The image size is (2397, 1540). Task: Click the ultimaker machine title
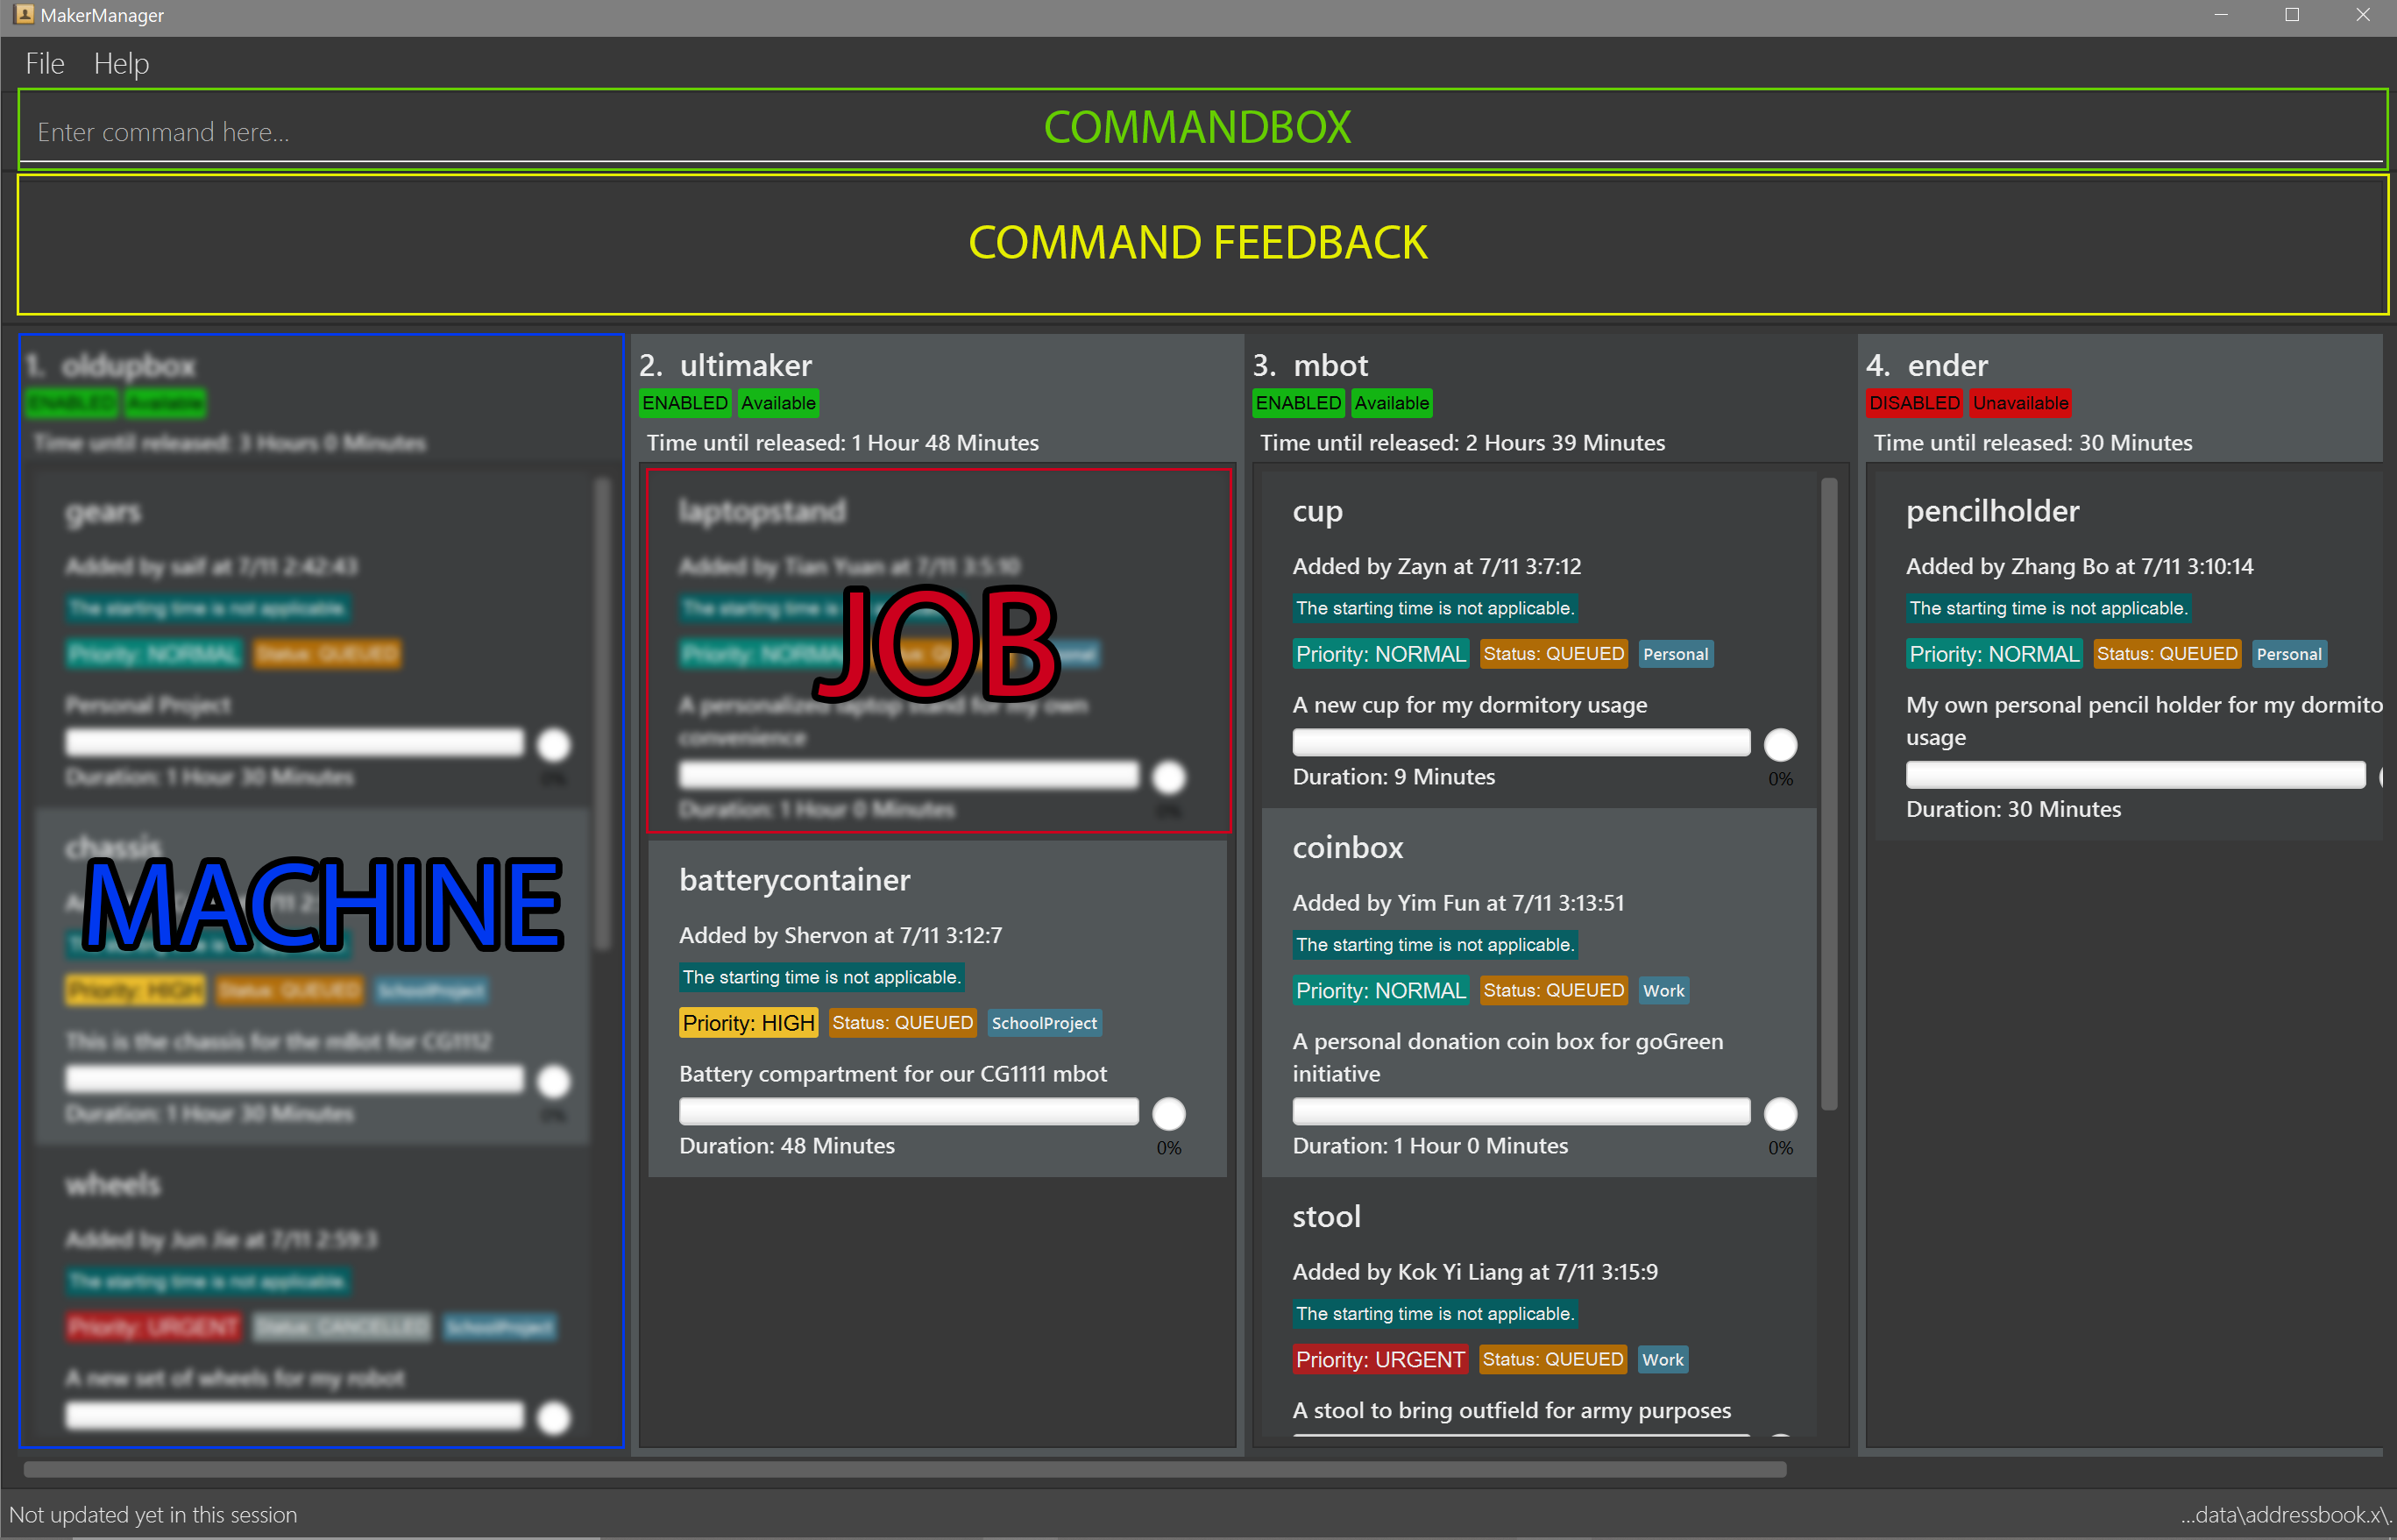[745, 365]
